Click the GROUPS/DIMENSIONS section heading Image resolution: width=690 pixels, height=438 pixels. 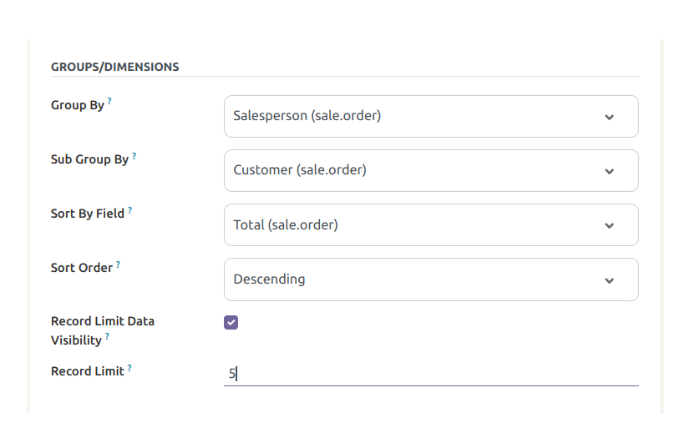pos(115,67)
